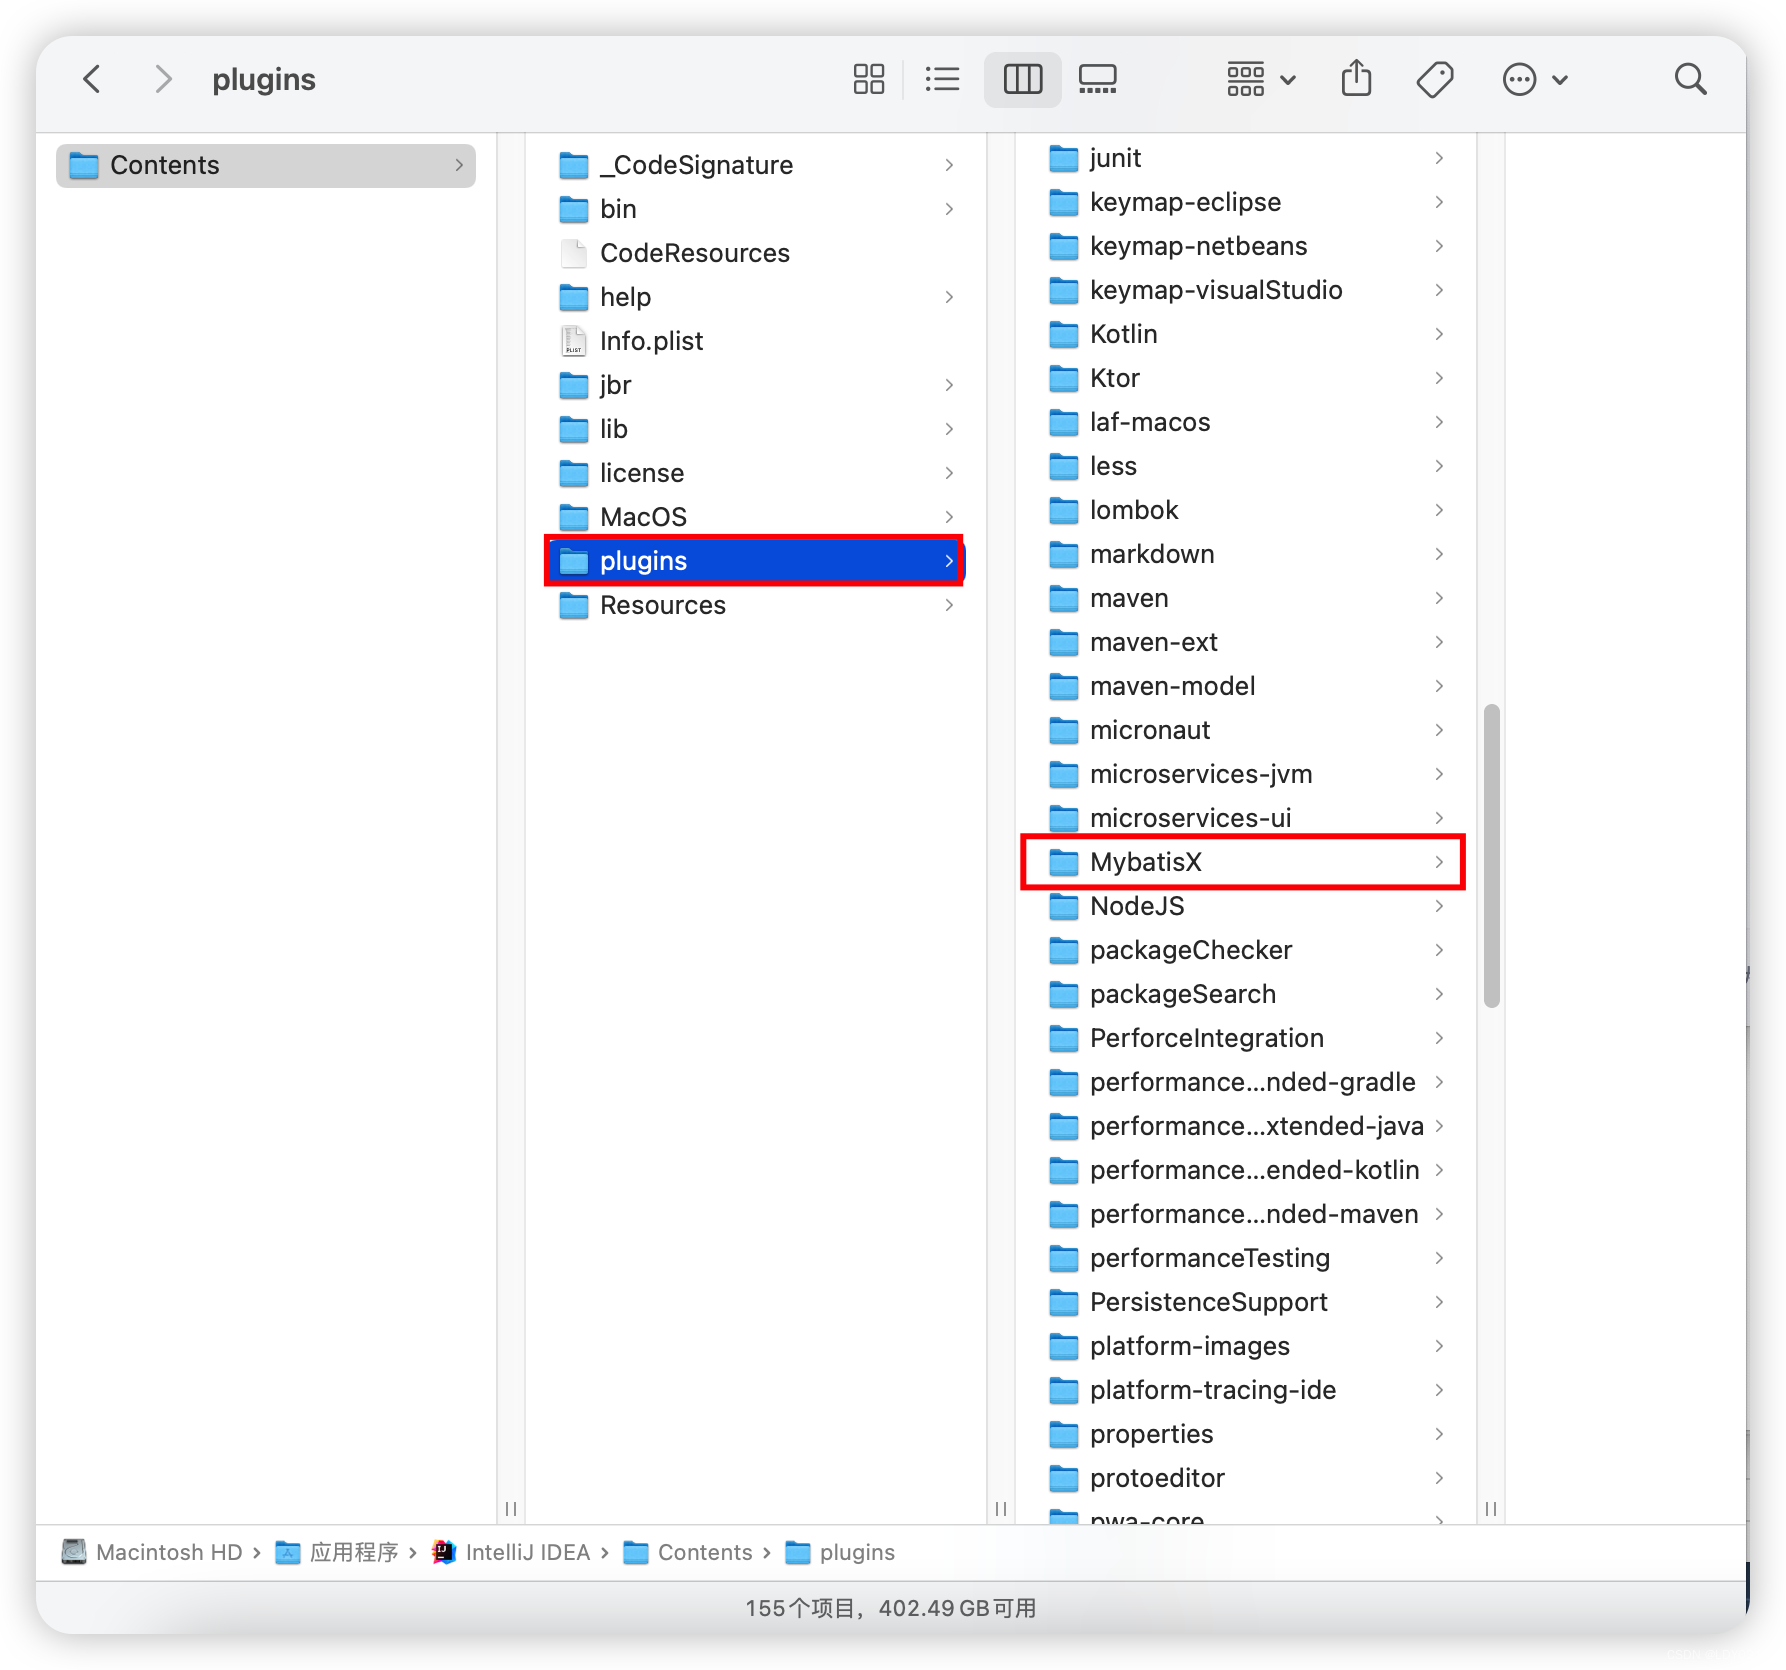Open the packageSearch folder

pos(1246,994)
